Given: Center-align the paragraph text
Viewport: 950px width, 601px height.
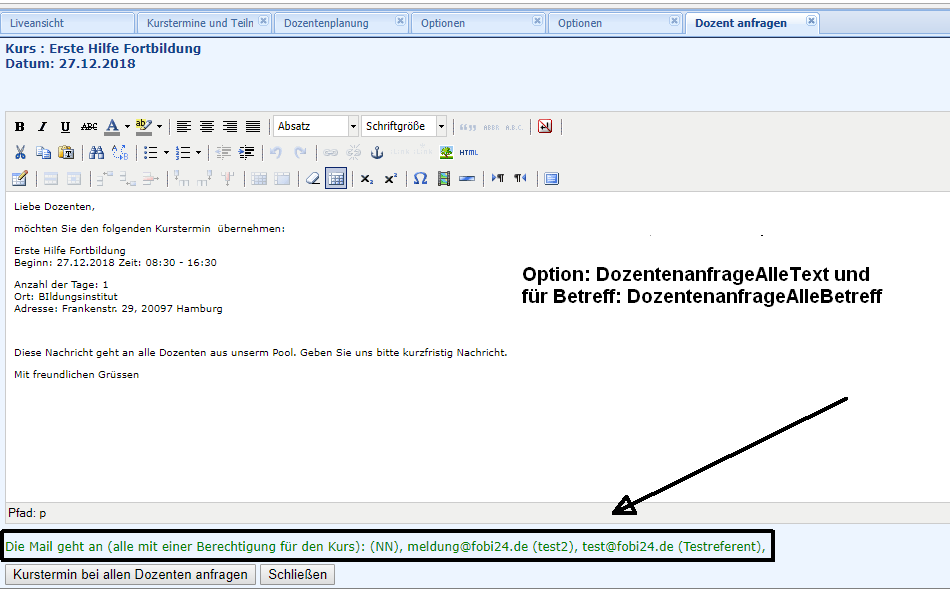Looking at the screenshot, I should tap(207, 127).
